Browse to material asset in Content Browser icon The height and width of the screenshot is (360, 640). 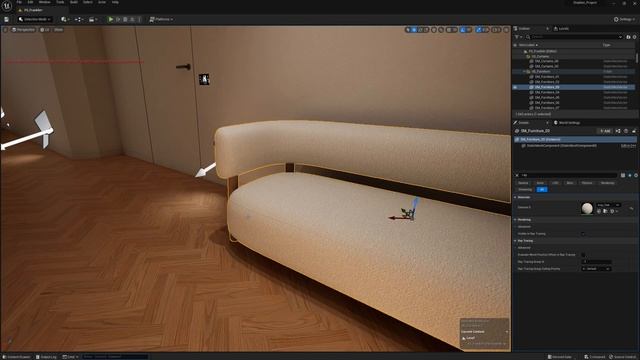tap(605, 211)
